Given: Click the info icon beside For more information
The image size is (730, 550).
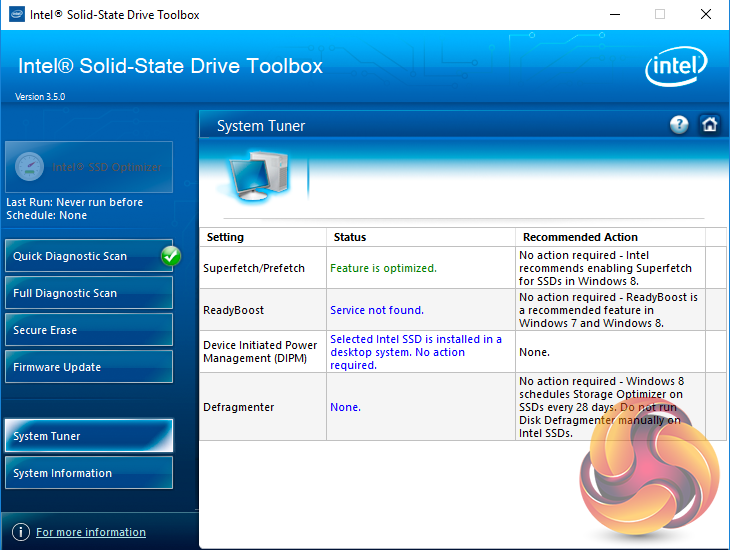Looking at the screenshot, I should point(19,532).
